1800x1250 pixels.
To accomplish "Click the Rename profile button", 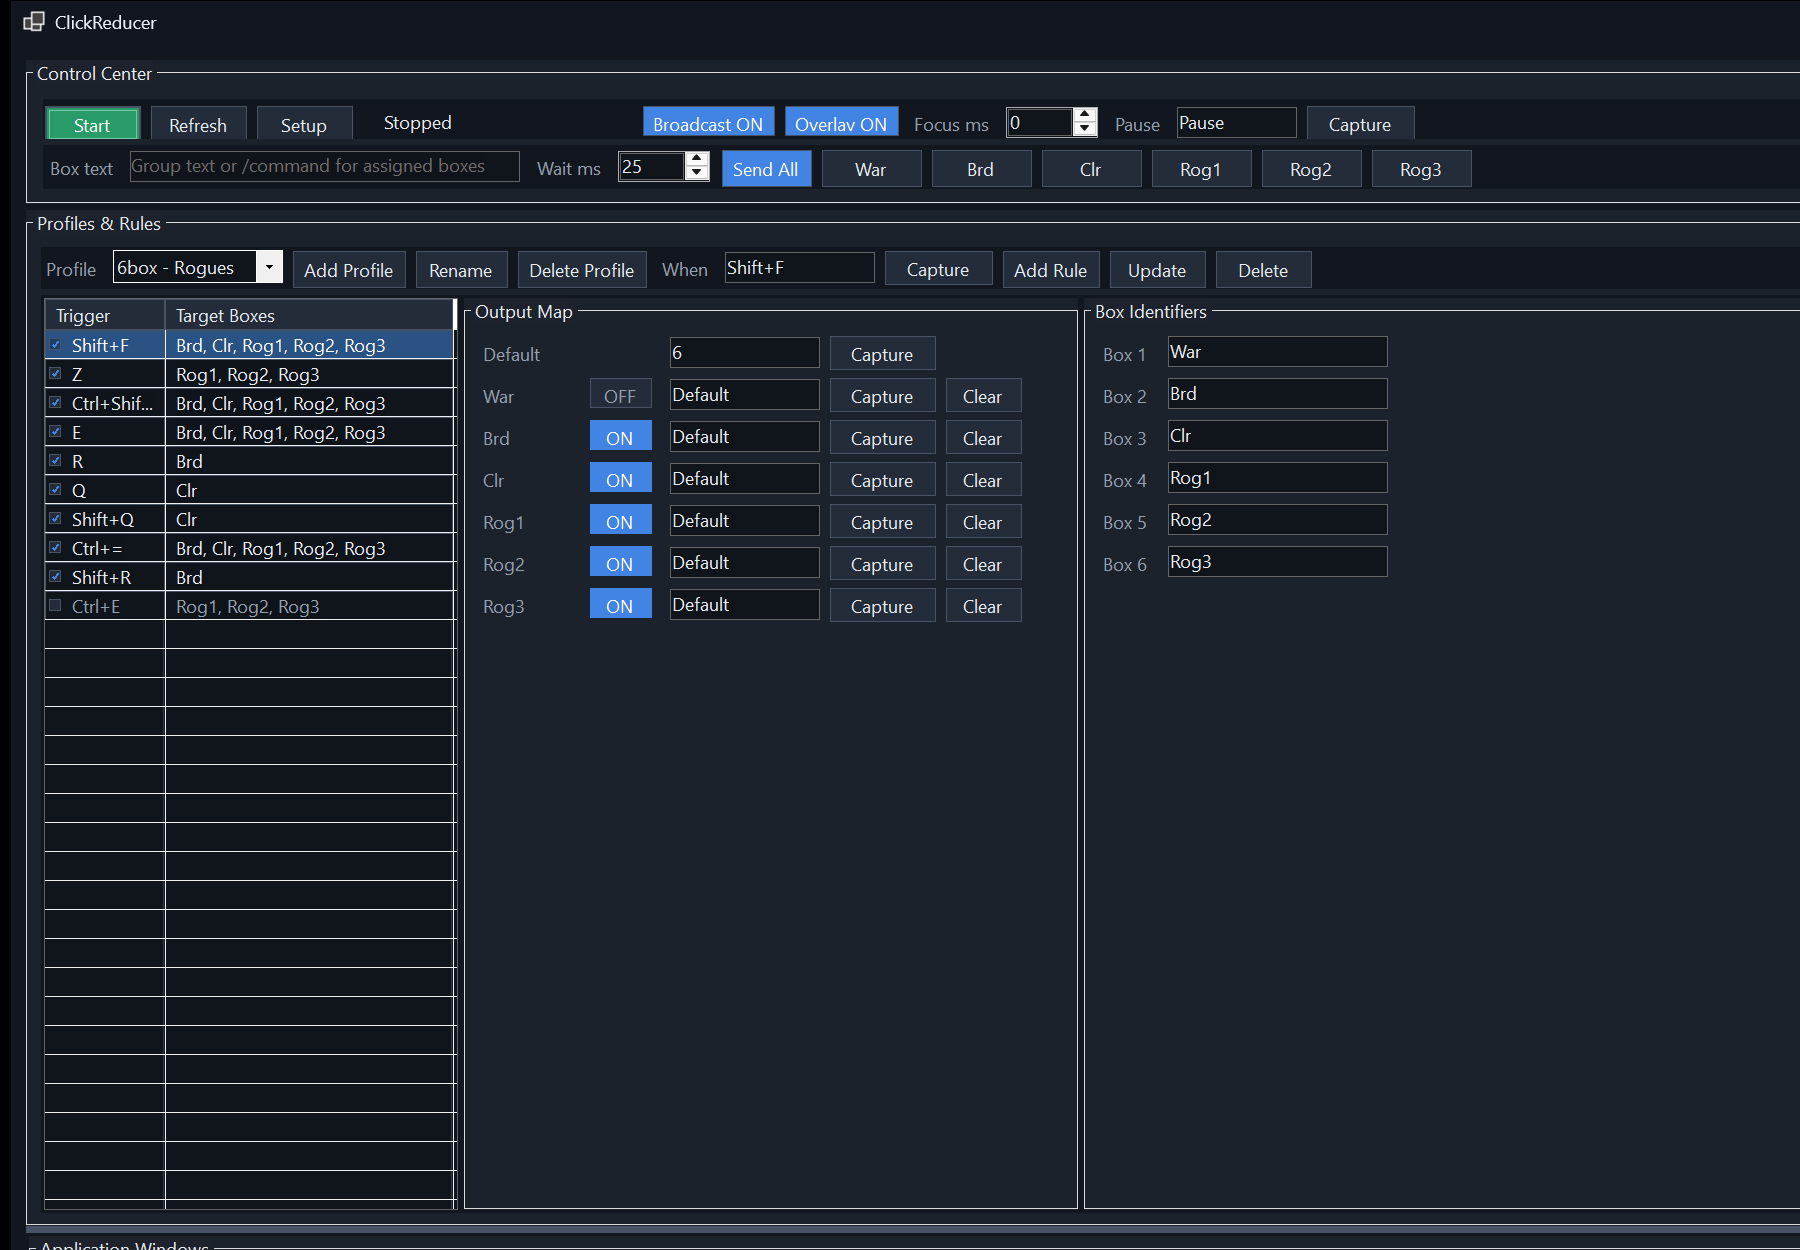I will (x=461, y=270).
